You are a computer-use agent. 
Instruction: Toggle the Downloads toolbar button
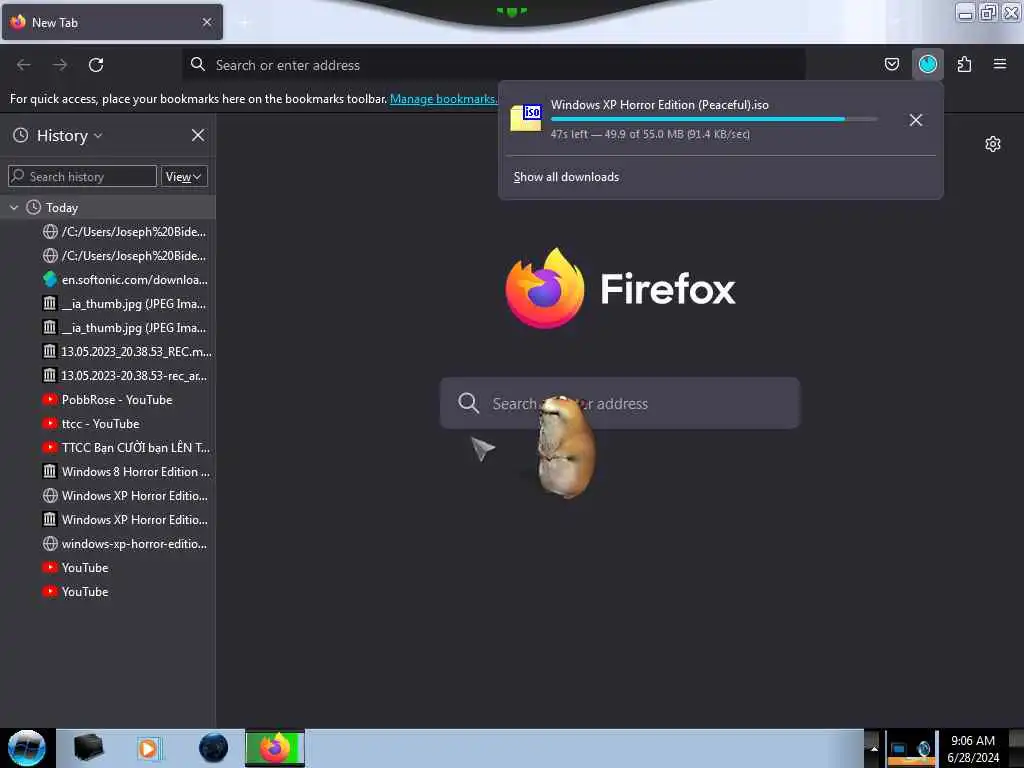(927, 64)
